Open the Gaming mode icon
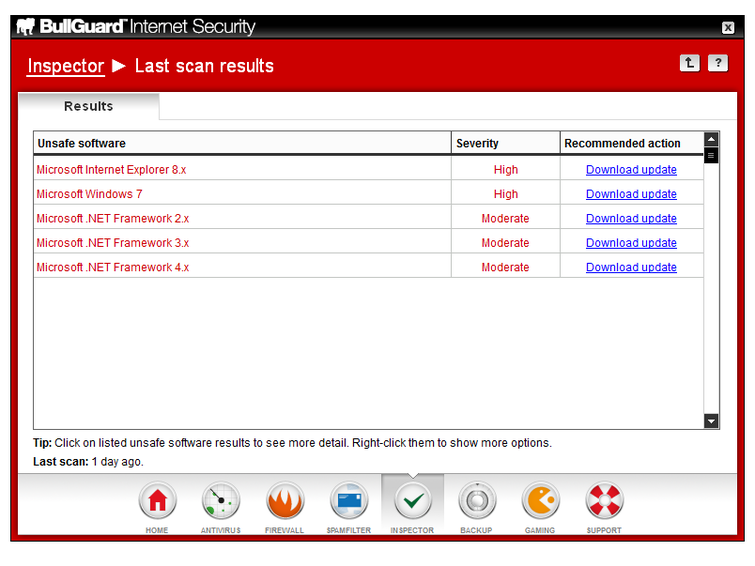Screen dimensions: 755x566 coord(540,500)
